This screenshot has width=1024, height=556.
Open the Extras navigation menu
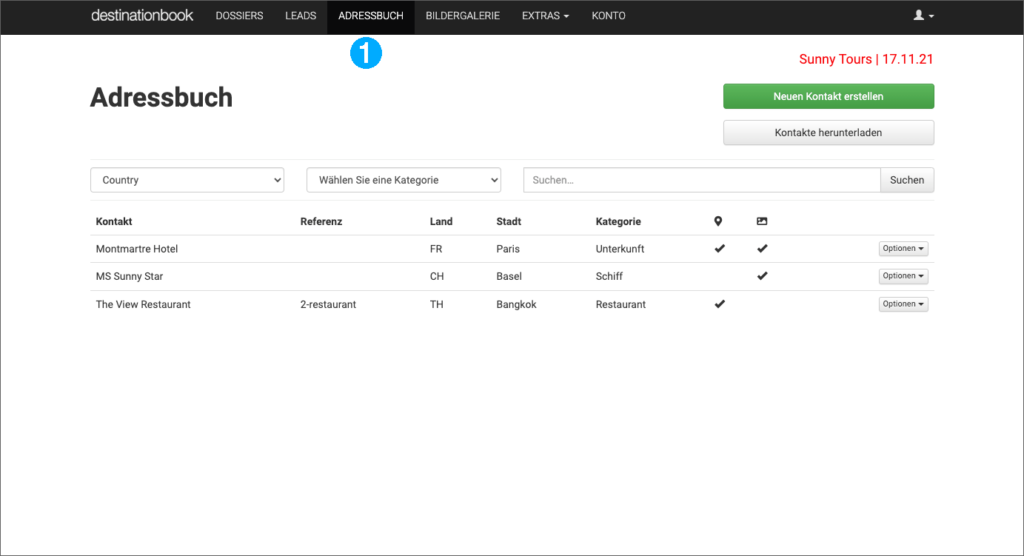(x=545, y=16)
